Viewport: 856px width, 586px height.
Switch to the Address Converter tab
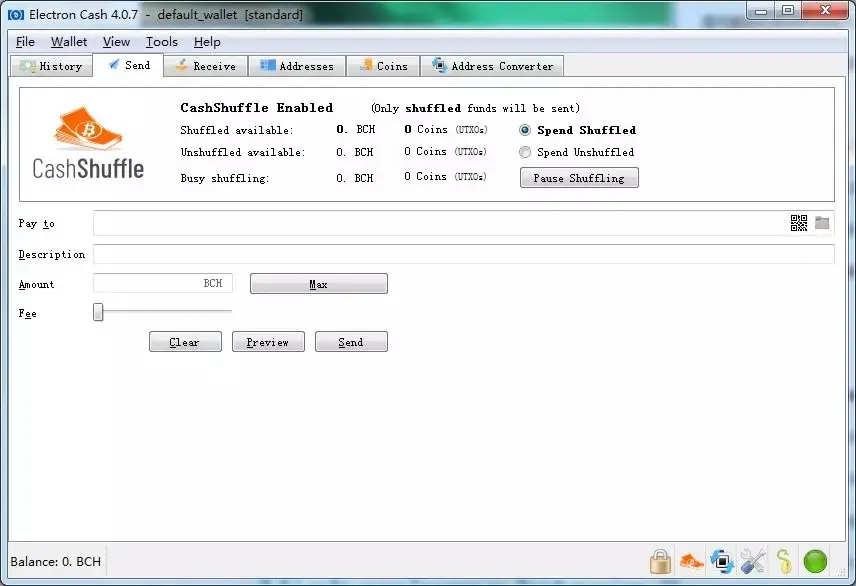492,66
